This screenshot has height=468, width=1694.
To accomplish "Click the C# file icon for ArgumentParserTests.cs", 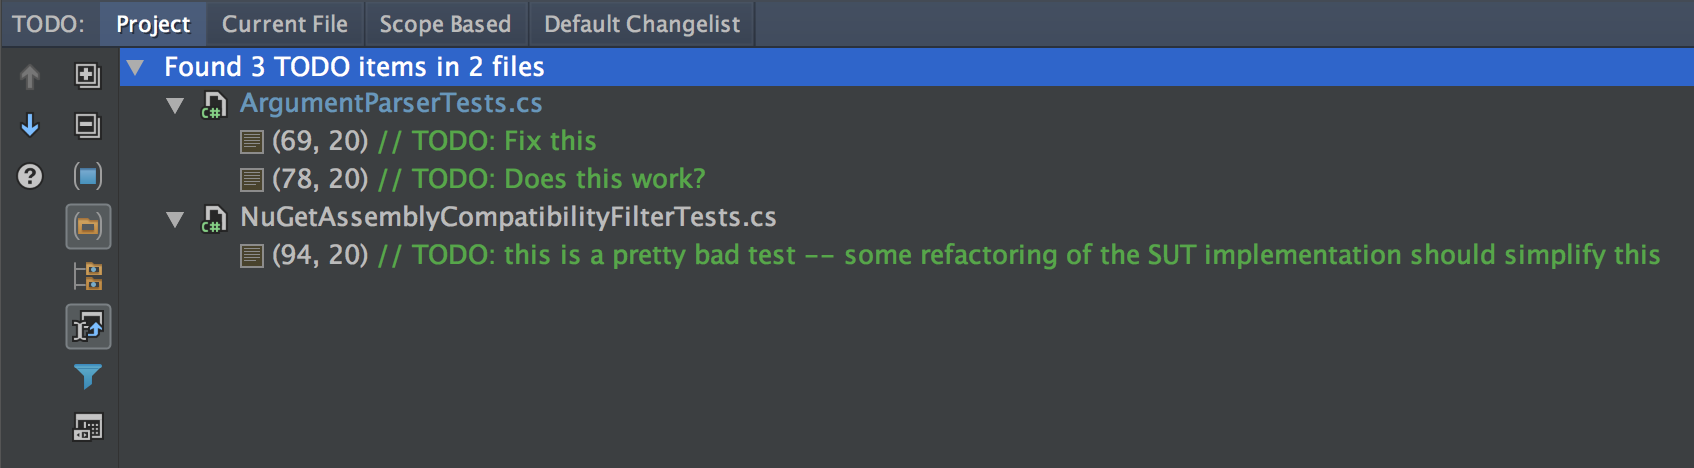I will [214, 104].
